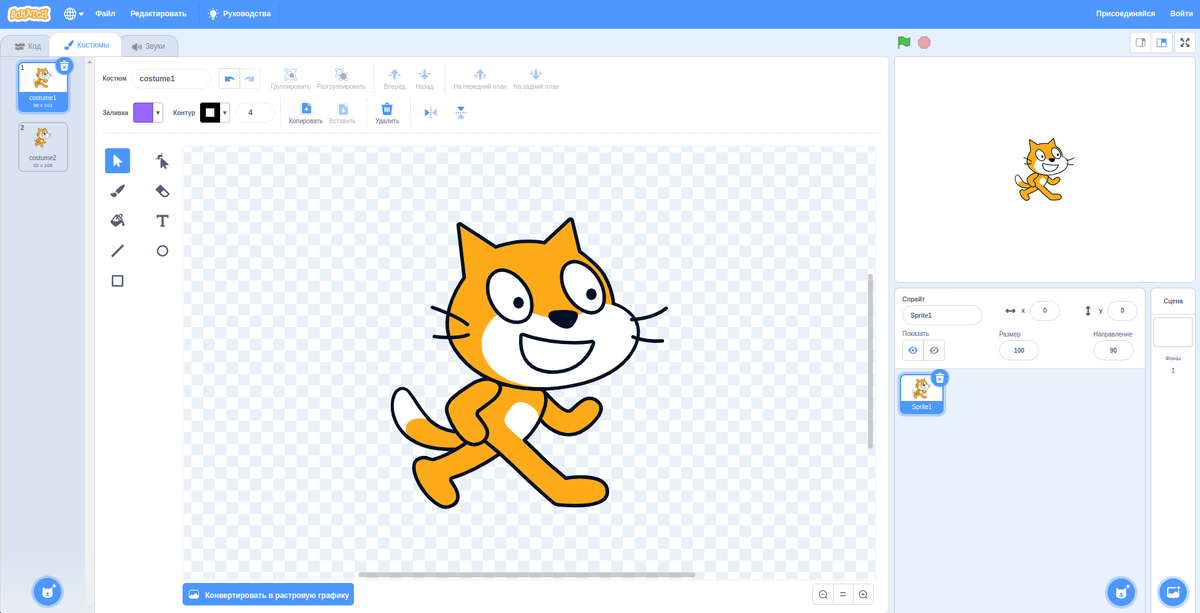Viewport: 1200px width, 613px height.
Task: Select the Eraser tool
Action: (162, 191)
